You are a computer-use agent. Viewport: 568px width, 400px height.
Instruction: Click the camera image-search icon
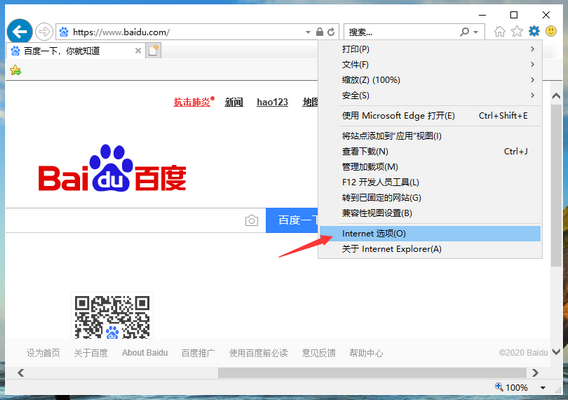[x=251, y=220]
